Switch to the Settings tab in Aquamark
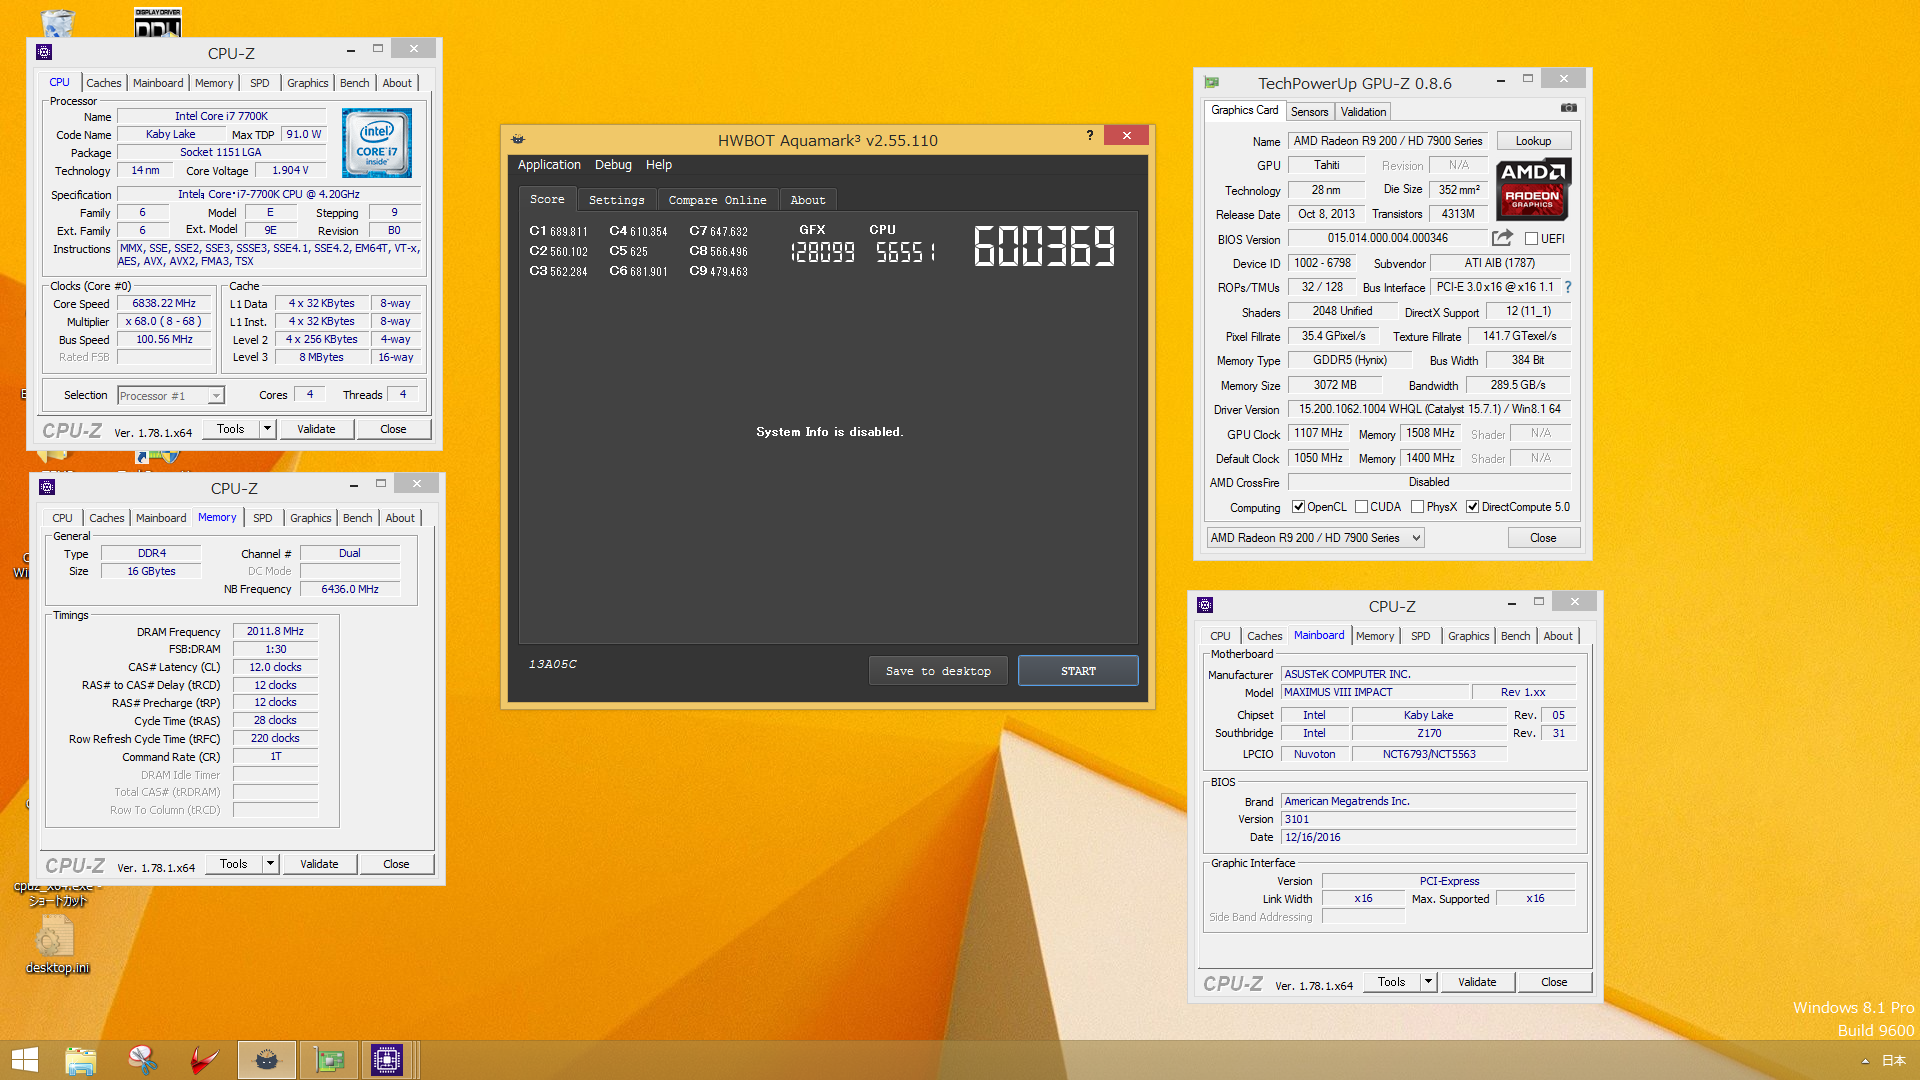This screenshot has width=1920, height=1080. (x=616, y=200)
